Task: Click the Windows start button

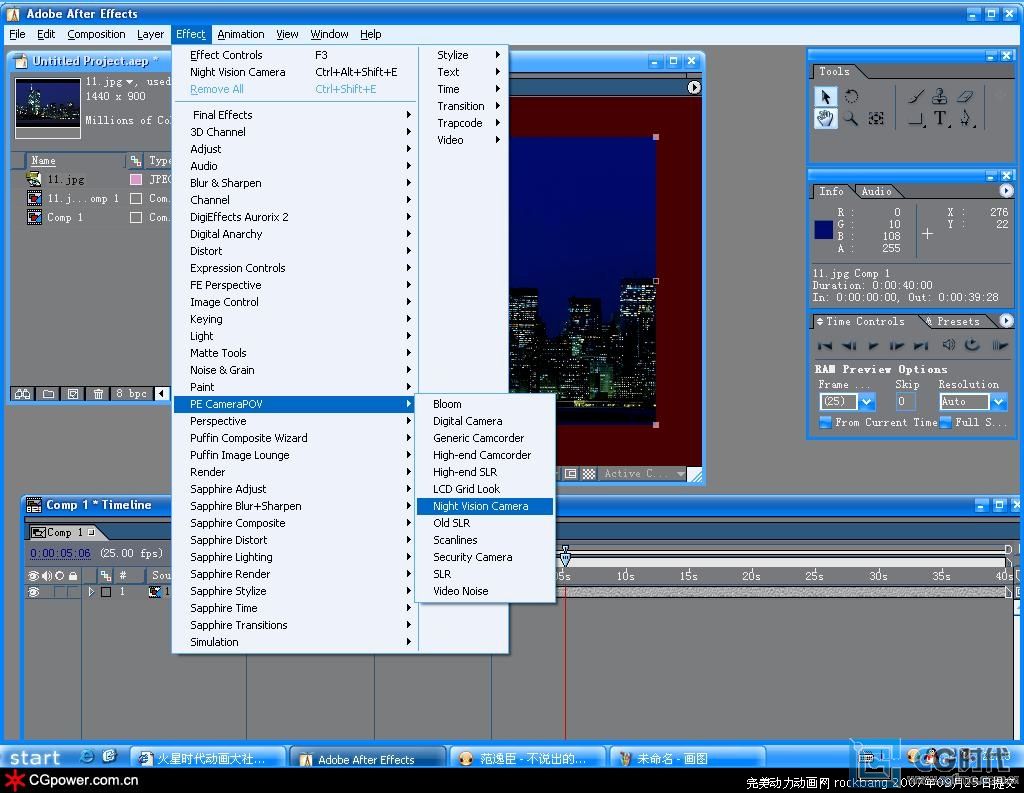Action: (35, 758)
